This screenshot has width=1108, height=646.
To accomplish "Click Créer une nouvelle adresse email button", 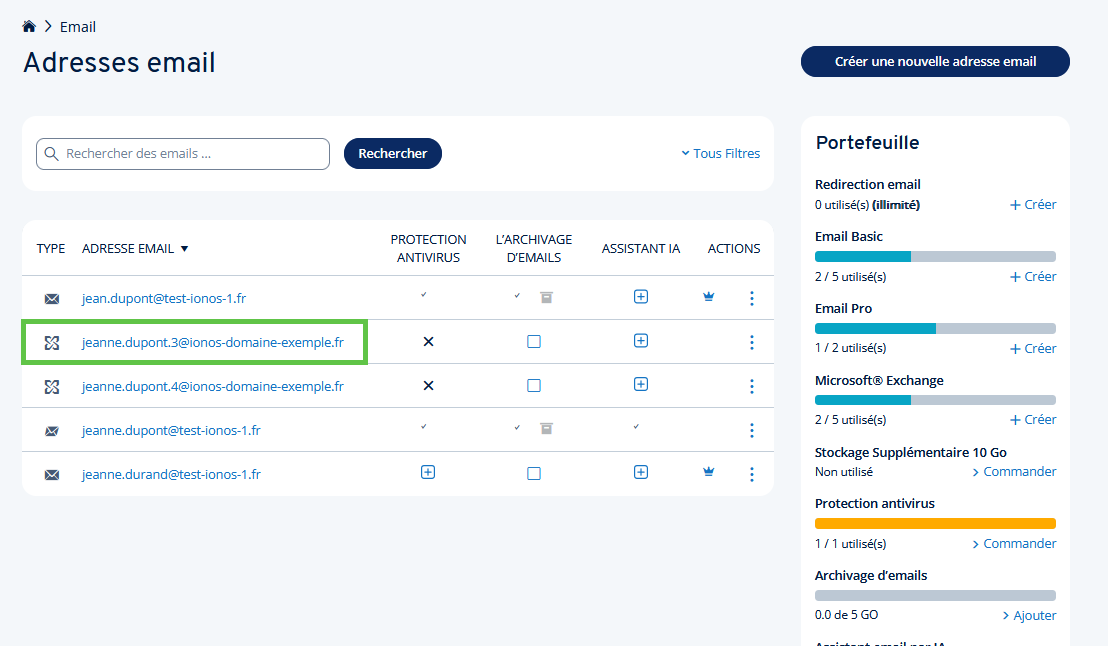I will 935,62.
